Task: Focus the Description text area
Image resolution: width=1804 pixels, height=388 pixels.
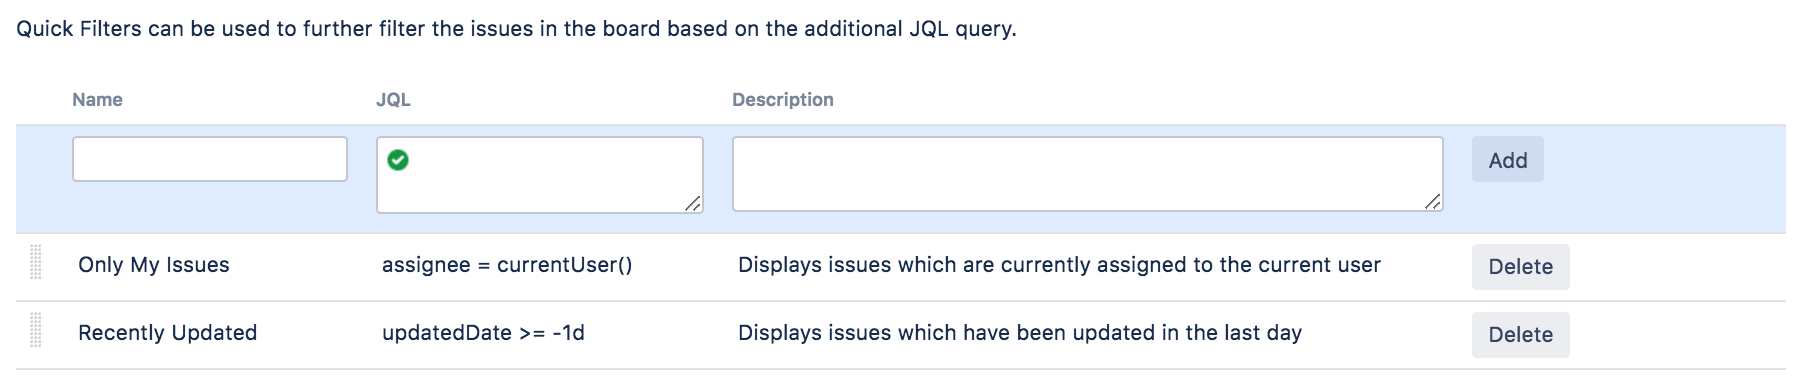Action: 1088,174
